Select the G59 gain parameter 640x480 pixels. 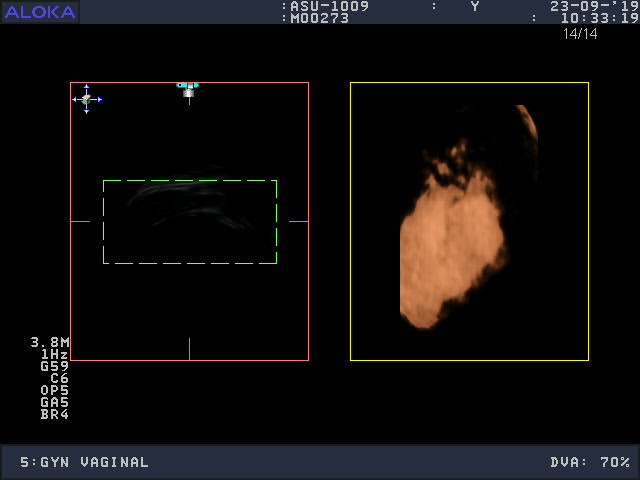tap(54, 366)
